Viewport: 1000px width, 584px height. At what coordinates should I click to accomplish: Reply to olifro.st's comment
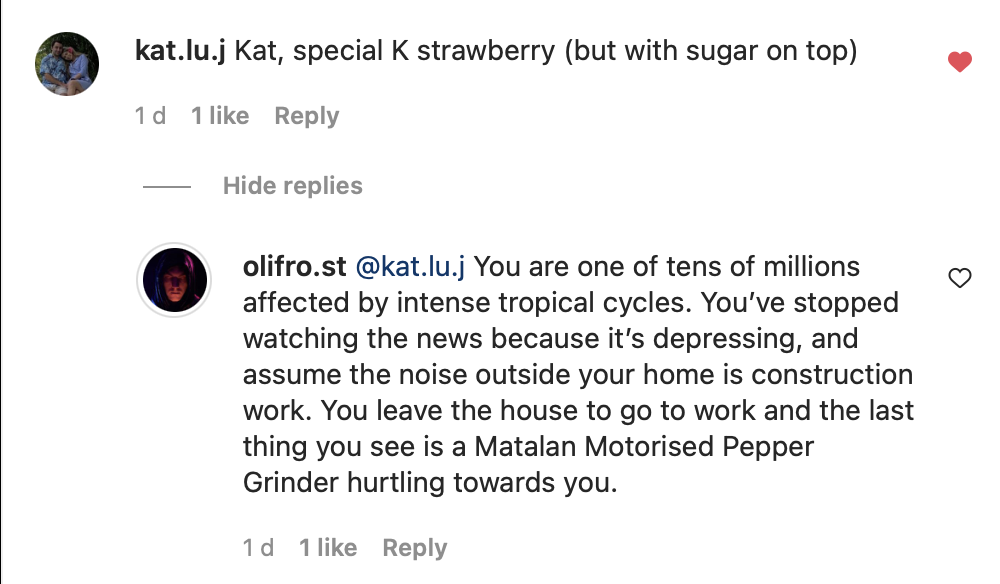414,548
